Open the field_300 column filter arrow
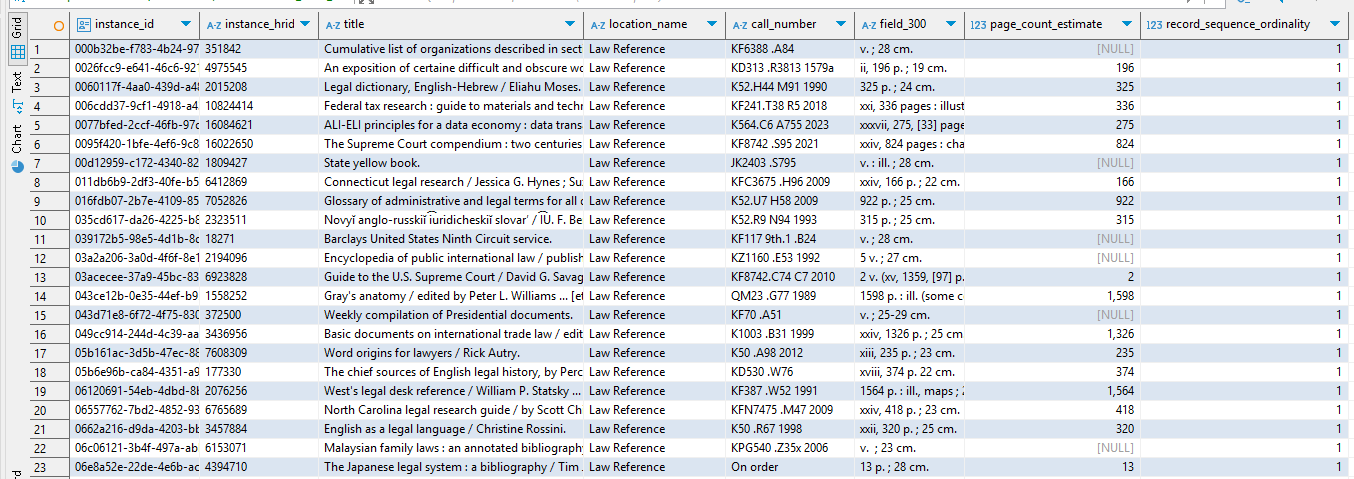The width and height of the screenshot is (1354, 479). point(951,24)
